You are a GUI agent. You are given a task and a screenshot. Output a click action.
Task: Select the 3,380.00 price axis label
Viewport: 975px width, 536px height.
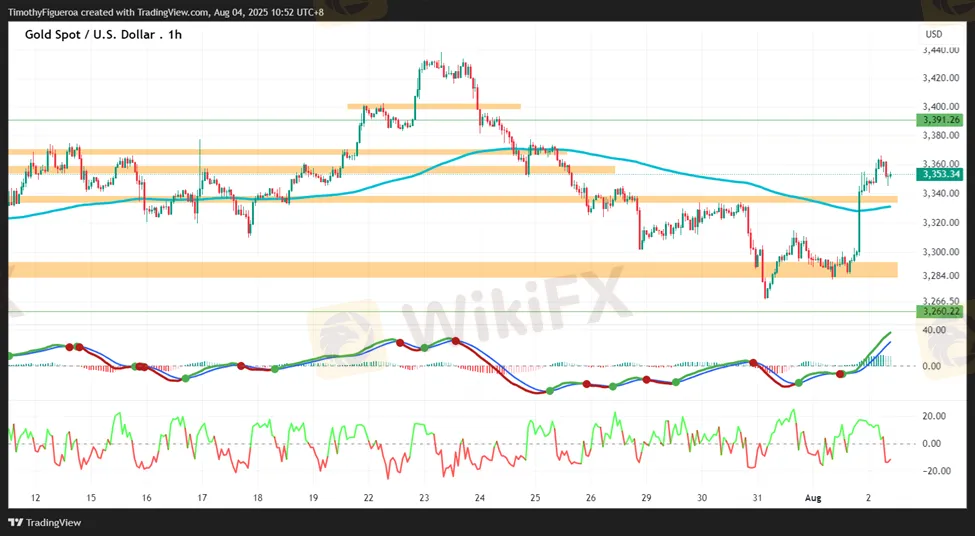pos(941,136)
